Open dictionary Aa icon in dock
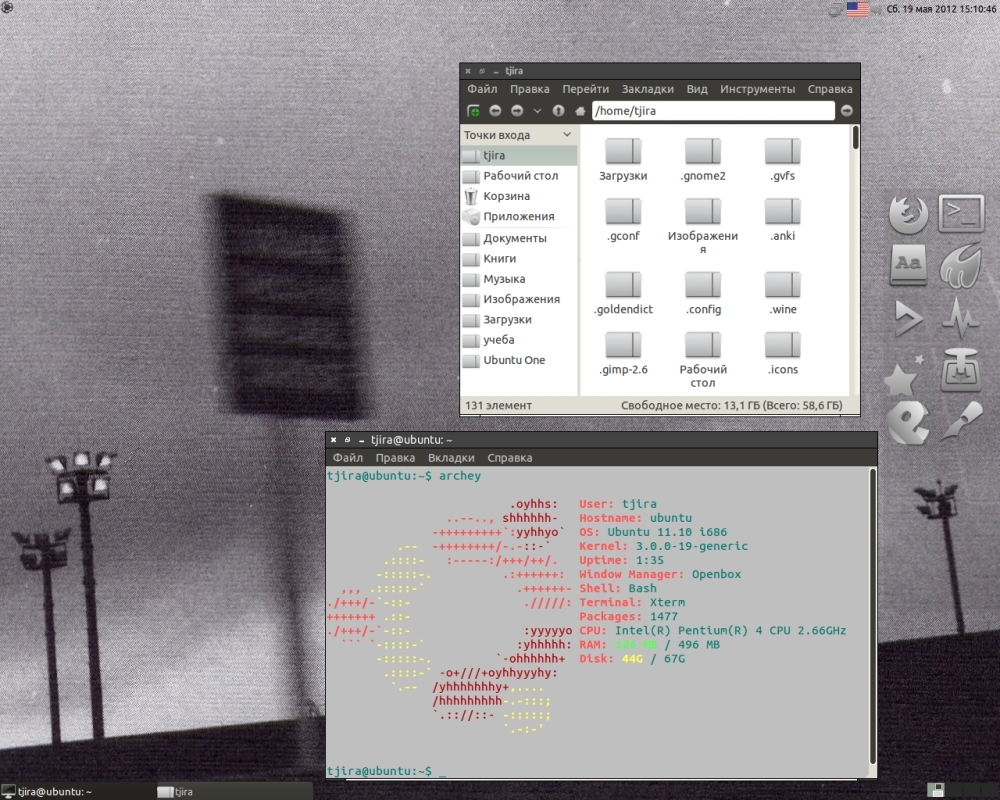The image size is (1000, 800). [908, 265]
